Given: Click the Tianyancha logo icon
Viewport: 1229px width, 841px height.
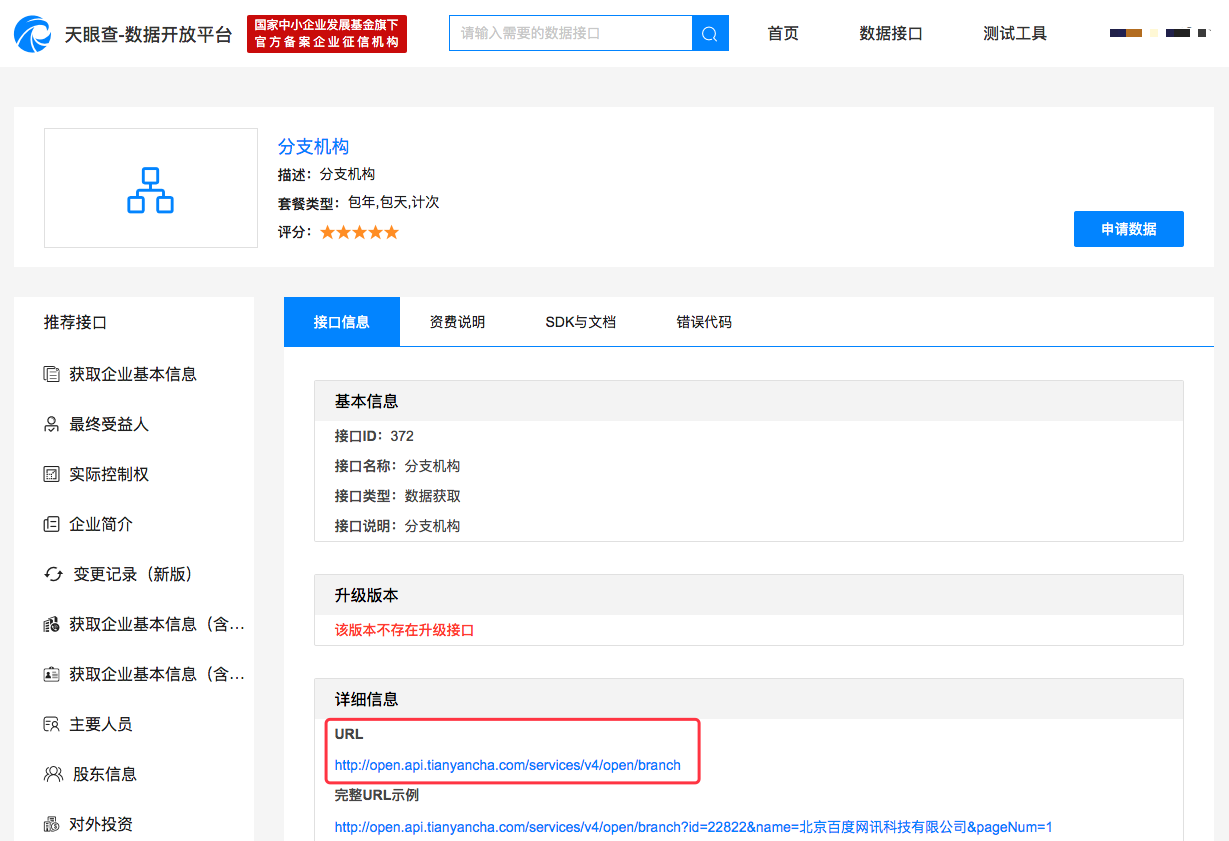Looking at the screenshot, I should point(34,34).
